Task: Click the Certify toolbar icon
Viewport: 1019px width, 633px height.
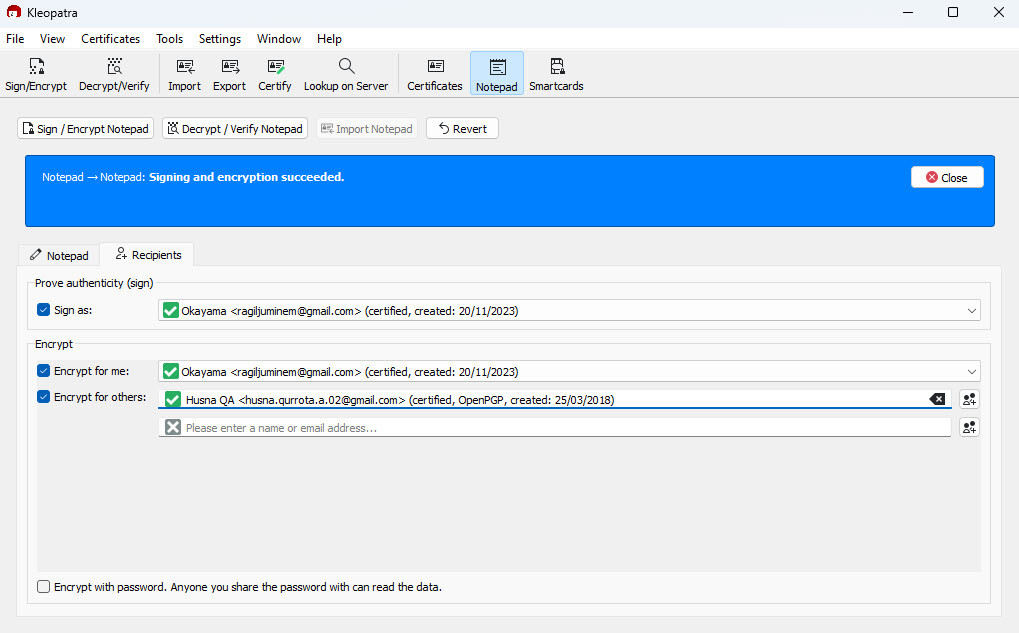Action: 274,74
